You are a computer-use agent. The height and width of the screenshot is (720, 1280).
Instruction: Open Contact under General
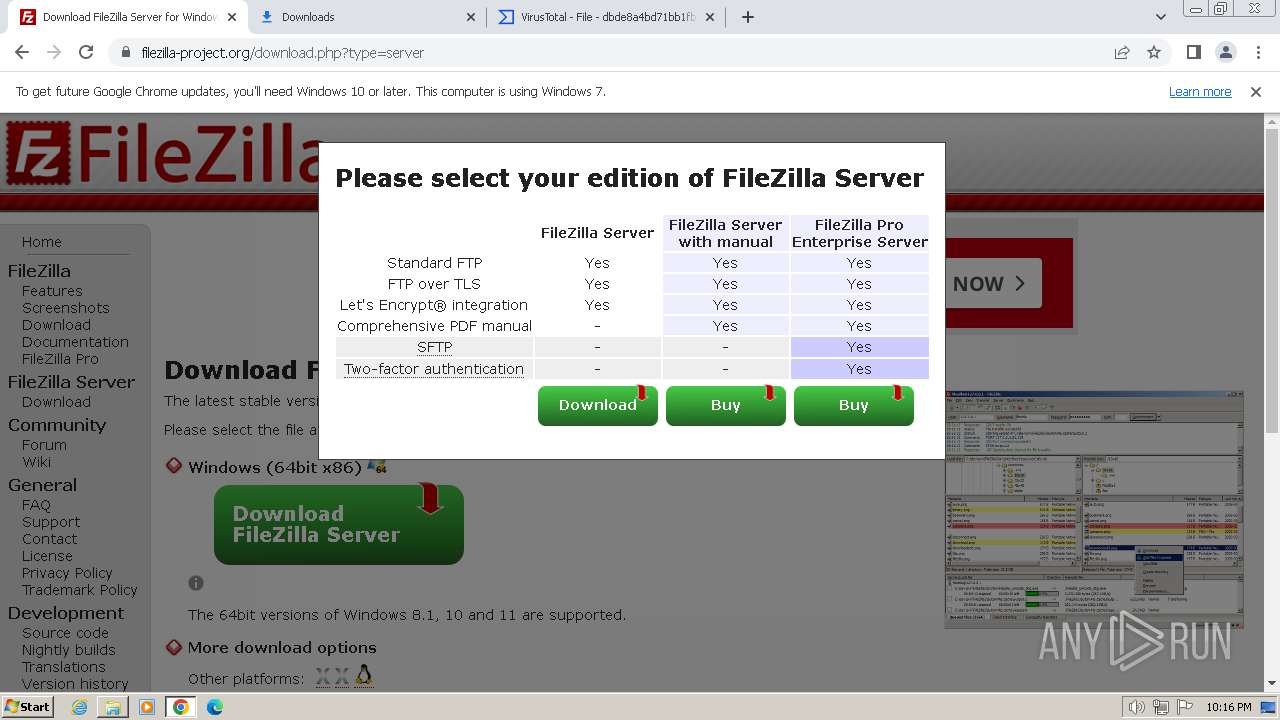point(49,539)
